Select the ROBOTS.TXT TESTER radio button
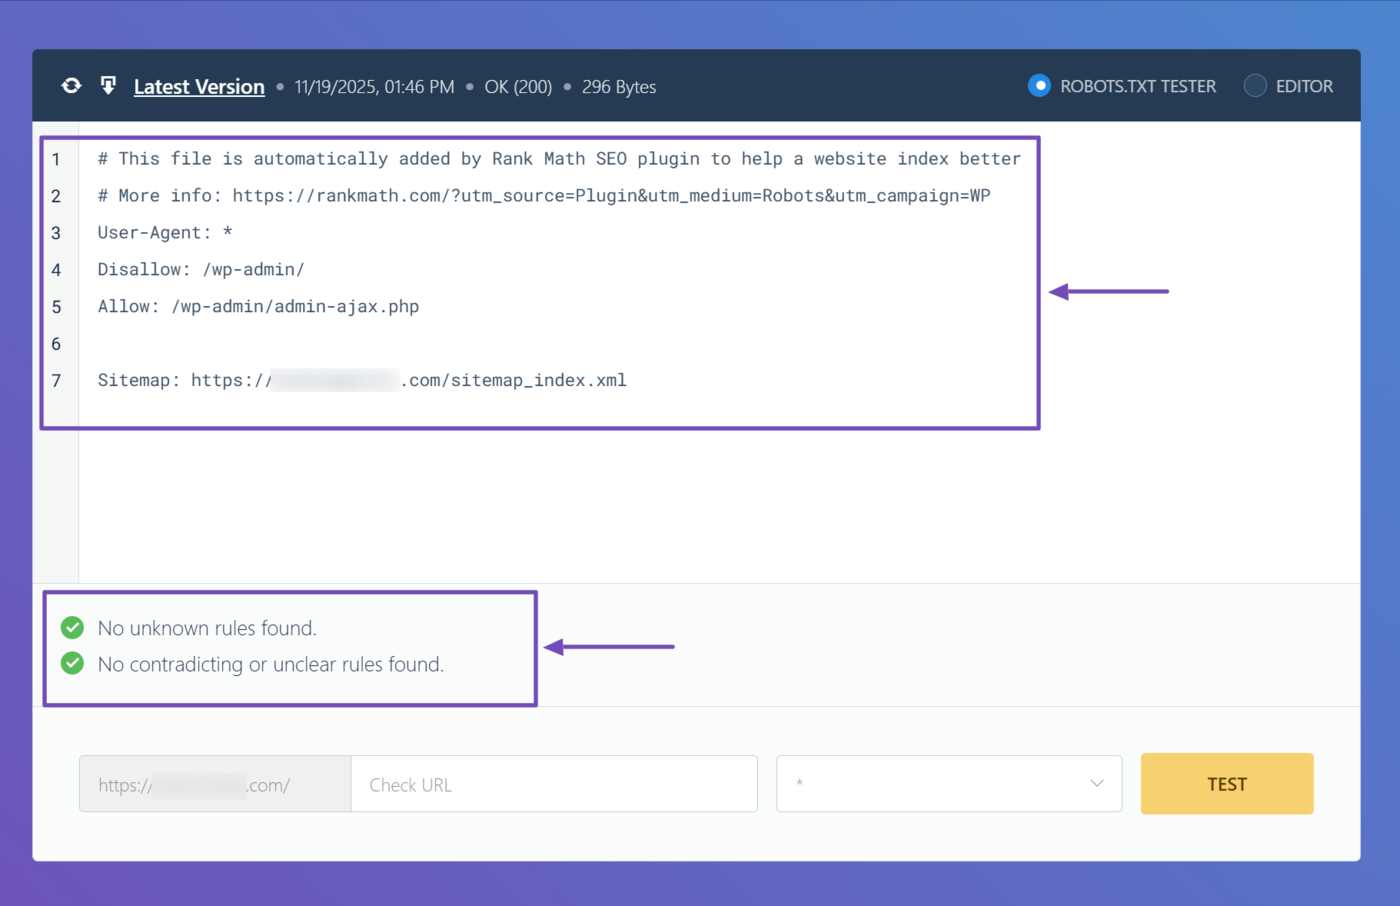The image size is (1400, 906). [1040, 86]
